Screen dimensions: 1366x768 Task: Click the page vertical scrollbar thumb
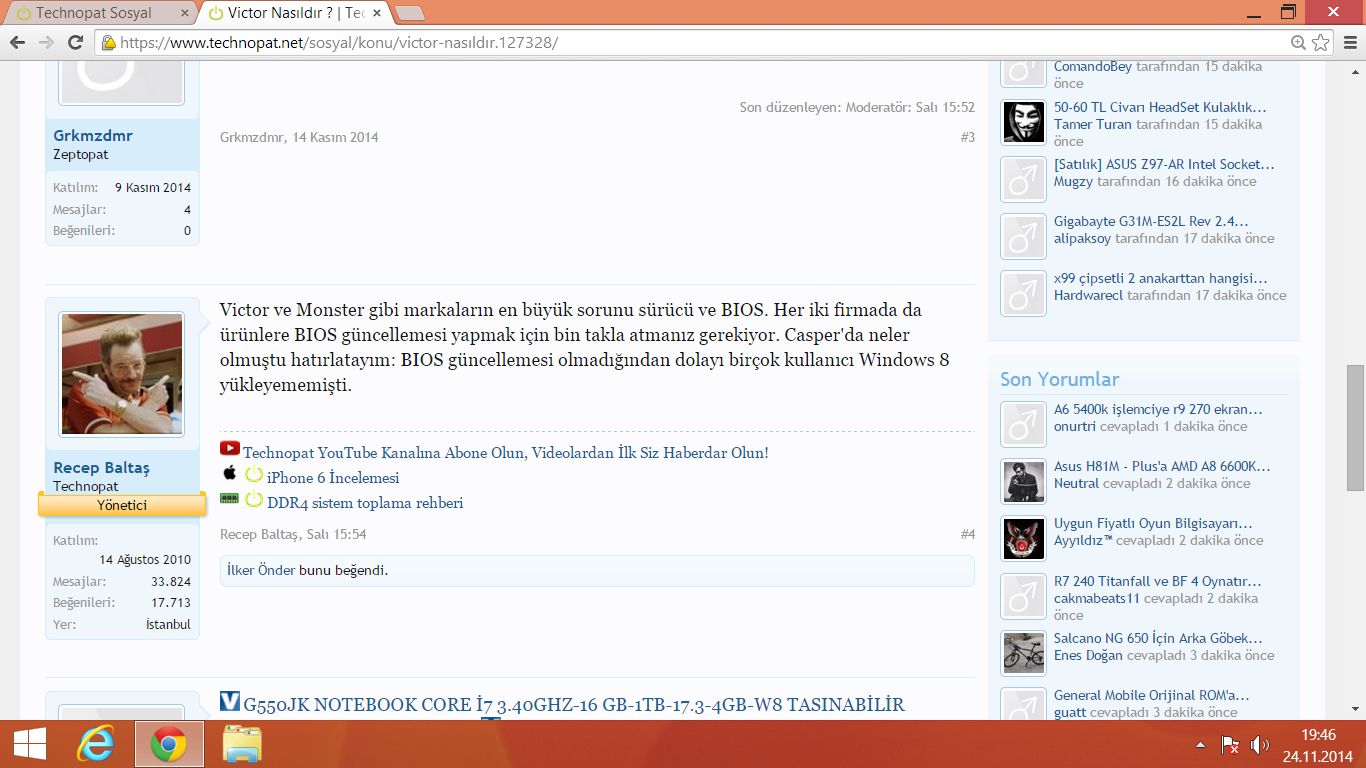click(x=1355, y=426)
